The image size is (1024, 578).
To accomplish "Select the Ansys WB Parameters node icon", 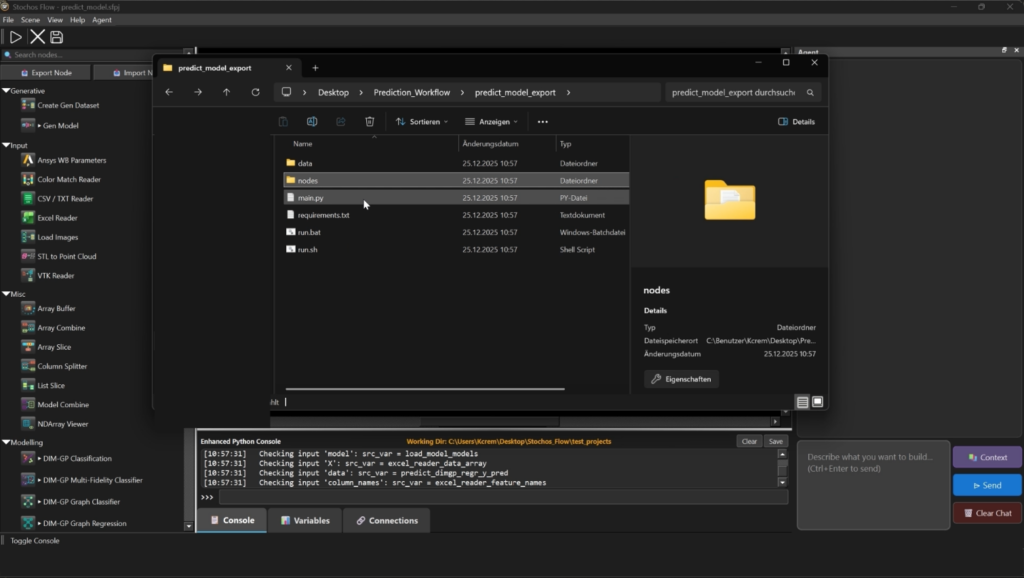I will click(28, 160).
